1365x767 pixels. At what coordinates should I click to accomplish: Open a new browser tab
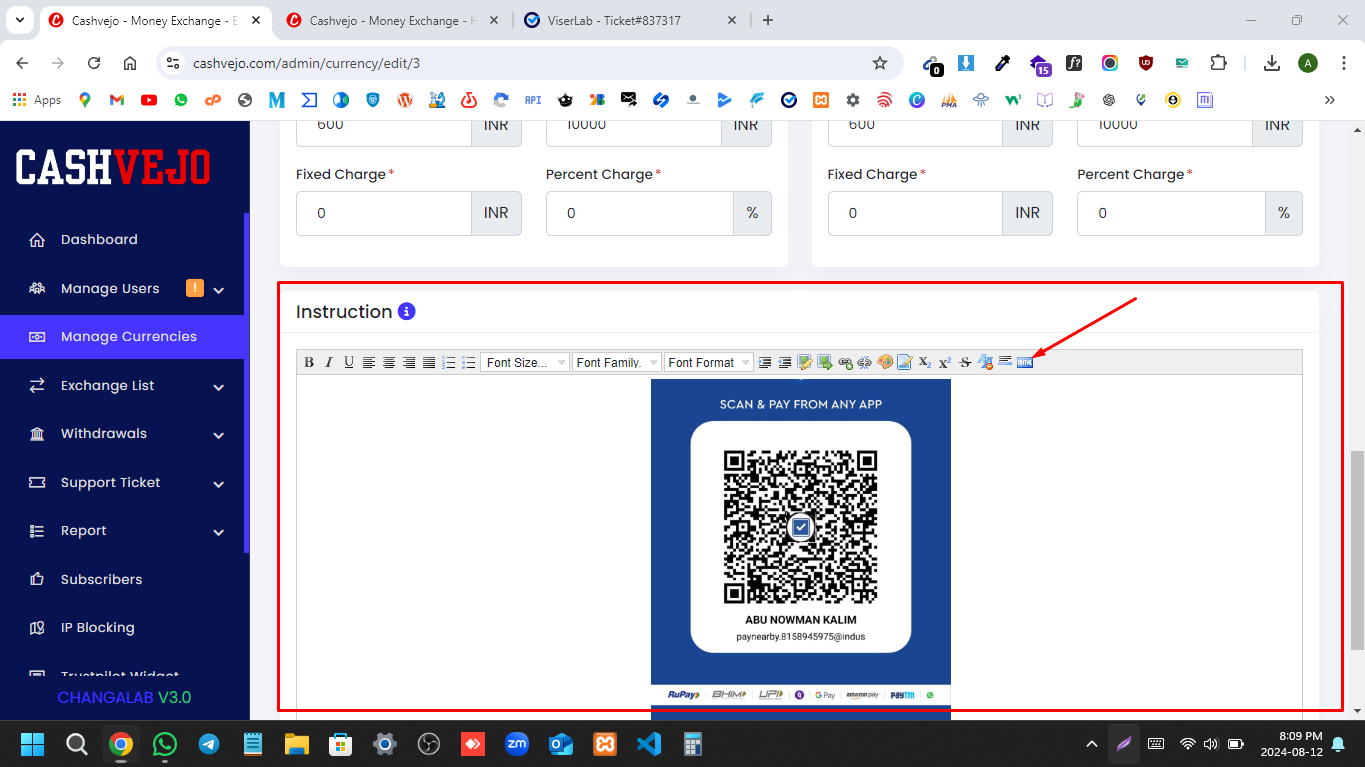click(768, 20)
